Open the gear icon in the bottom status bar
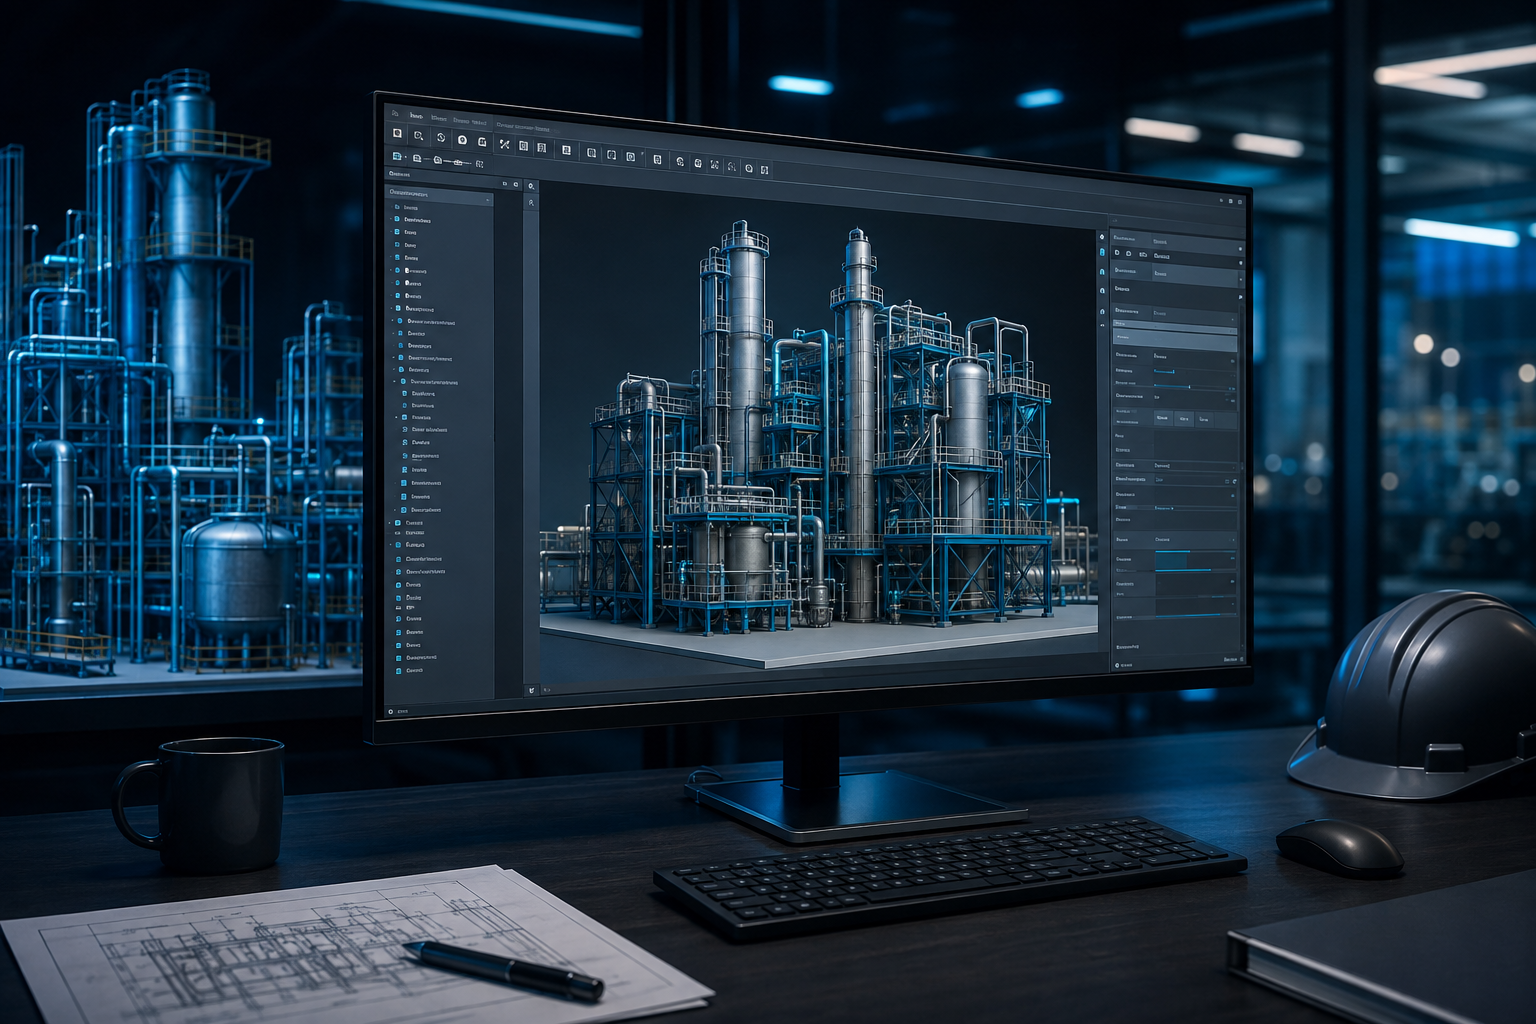Viewport: 1536px width, 1024px height. [391, 711]
